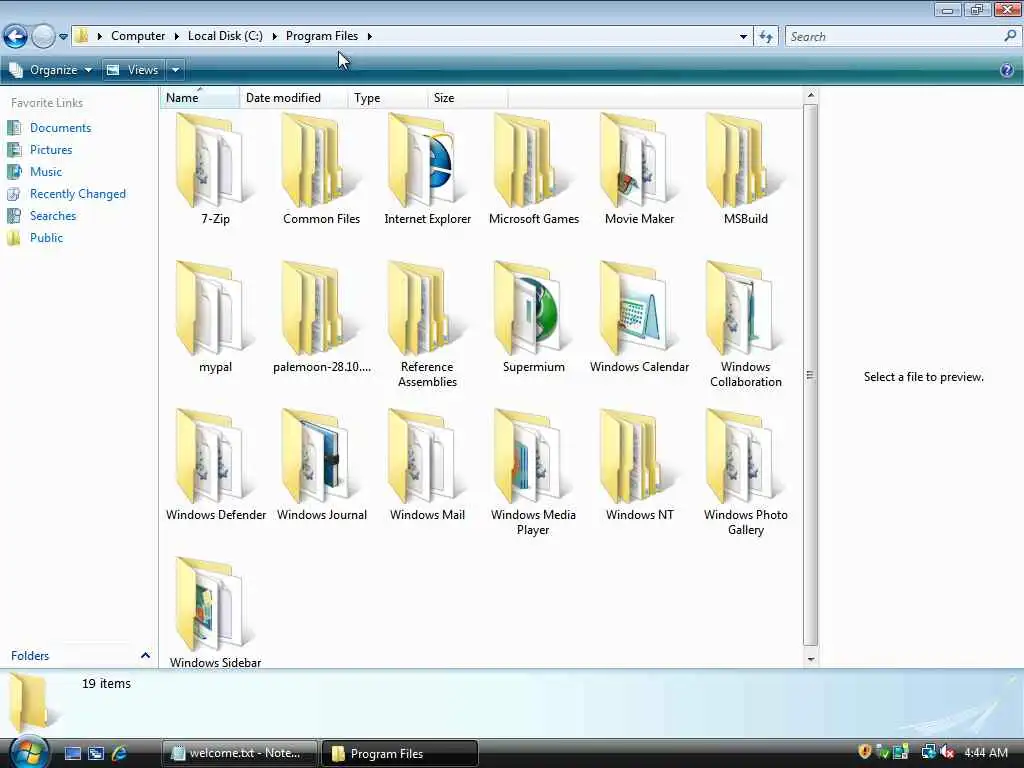Select the palemoon-28.10 folder
Screen dimensions: 1024x768
321,317
